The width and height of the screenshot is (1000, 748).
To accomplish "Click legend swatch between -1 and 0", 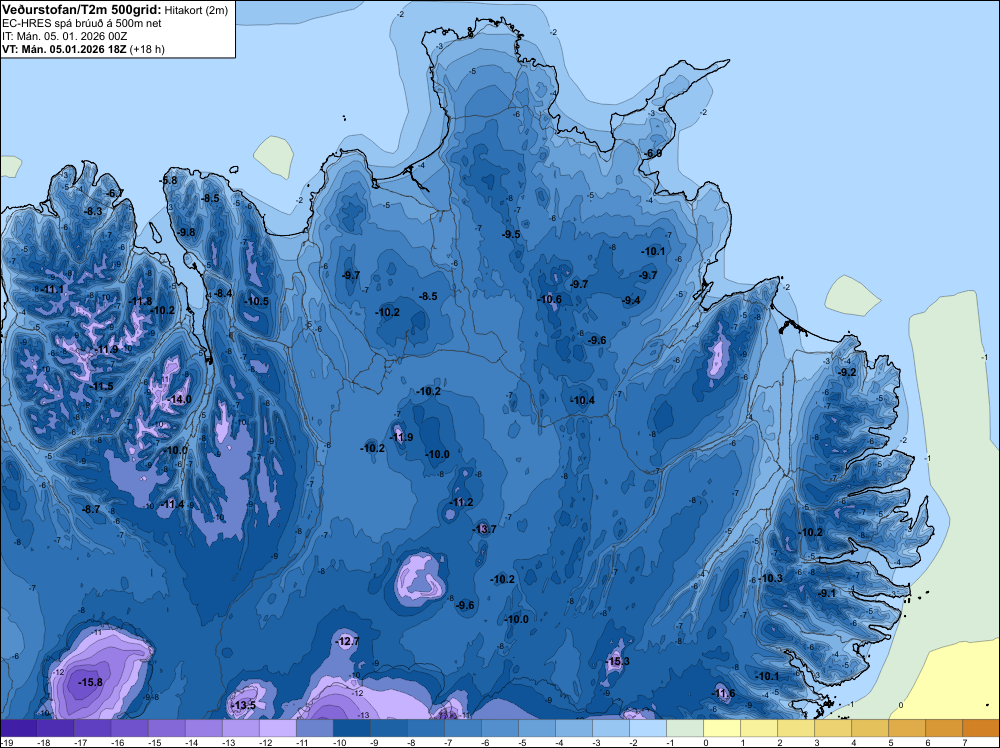I will click(685, 728).
